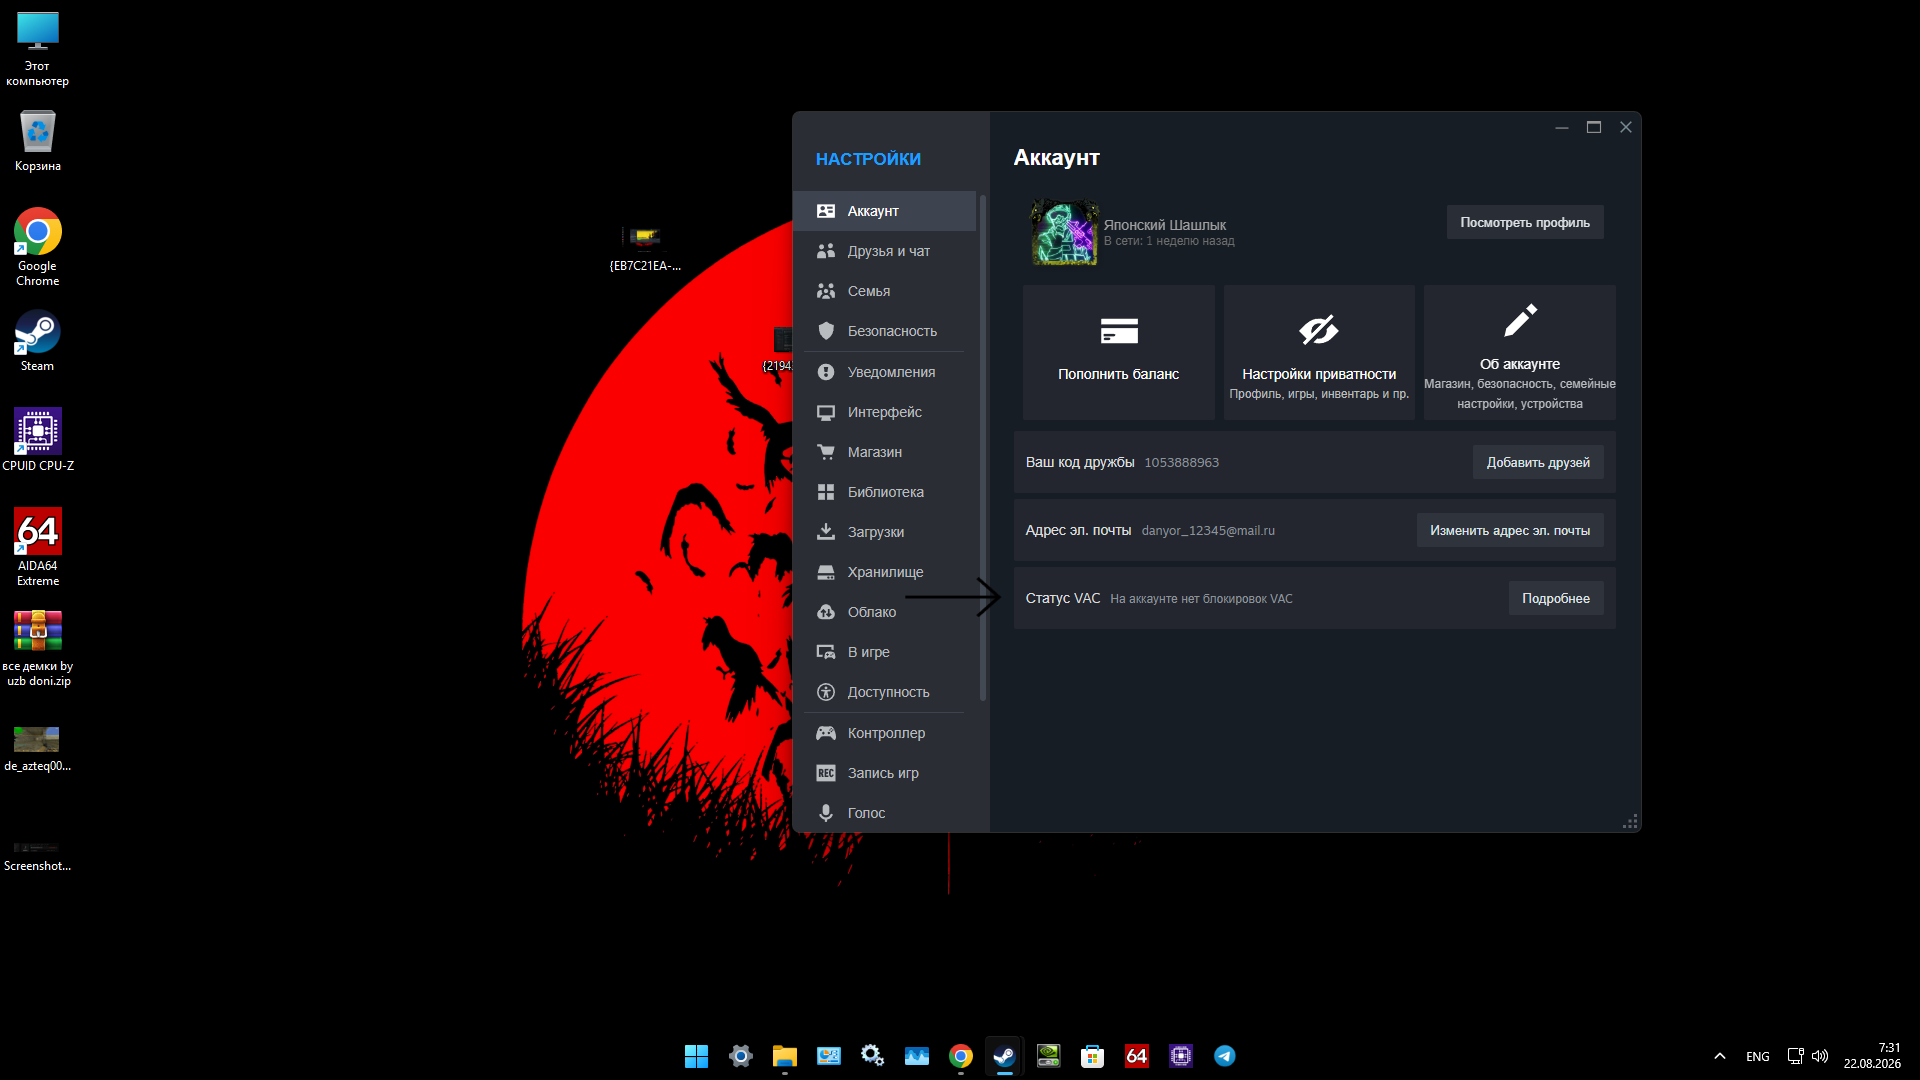Viewport: 1920px width, 1080px height.
Task: Select the Контроллер gamepad icon
Action: point(826,733)
